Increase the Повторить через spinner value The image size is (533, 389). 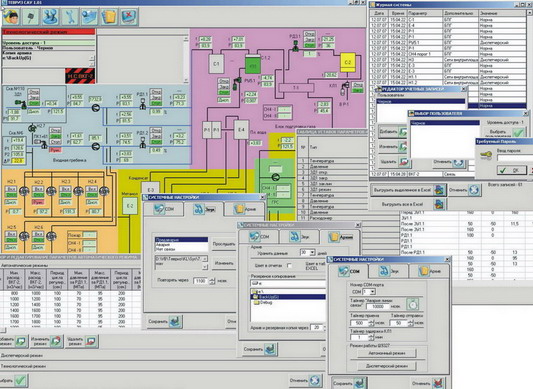212,279
